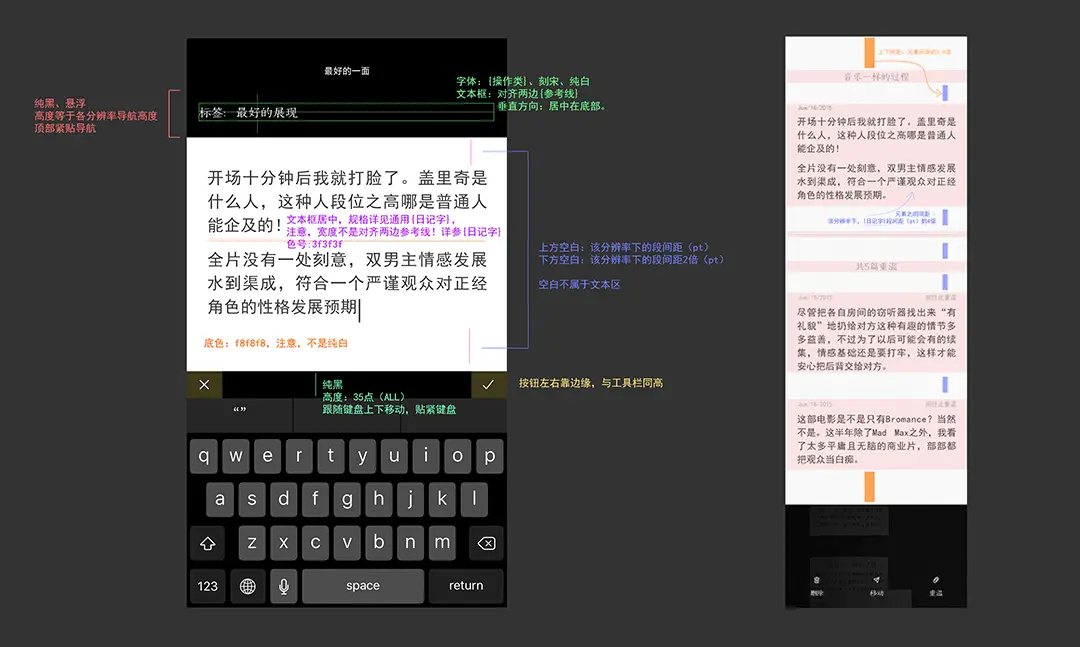This screenshot has height=647, width=1080.
Task: Tap the globe language switch key
Action: (247, 586)
